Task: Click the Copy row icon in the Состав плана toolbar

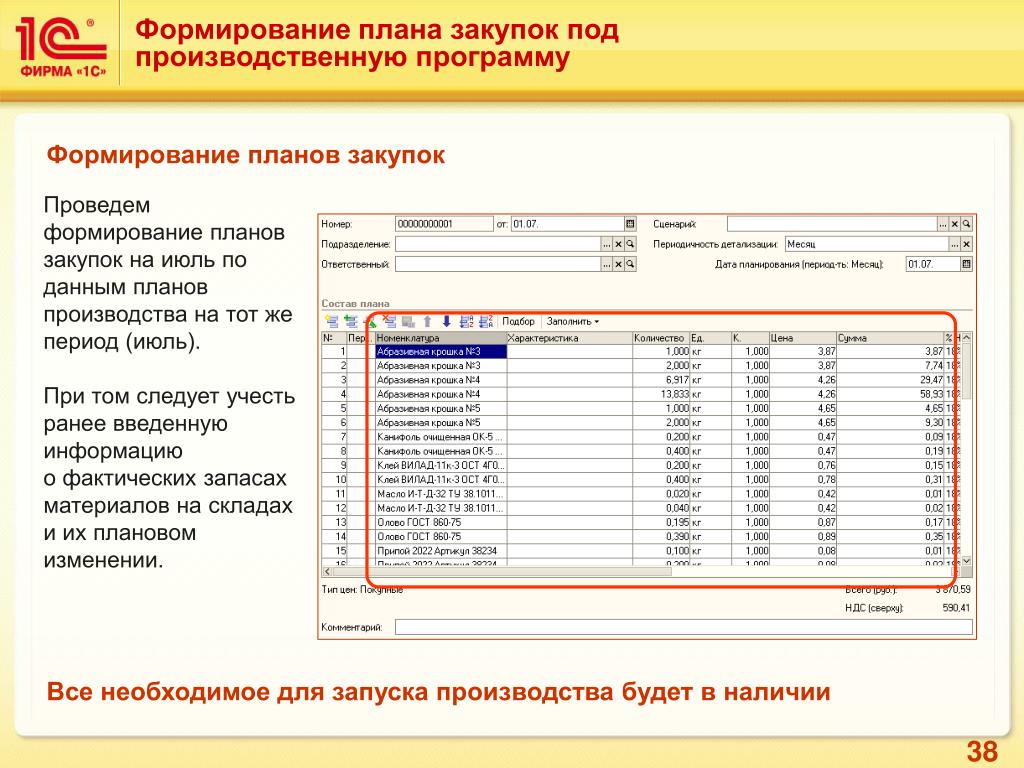Action: click(x=351, y=321)
